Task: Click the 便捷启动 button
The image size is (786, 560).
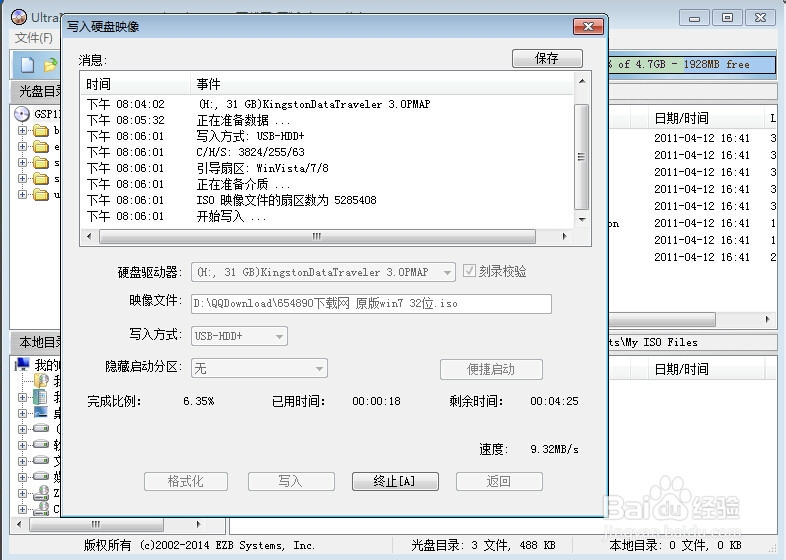Action: tap(491, 369)
